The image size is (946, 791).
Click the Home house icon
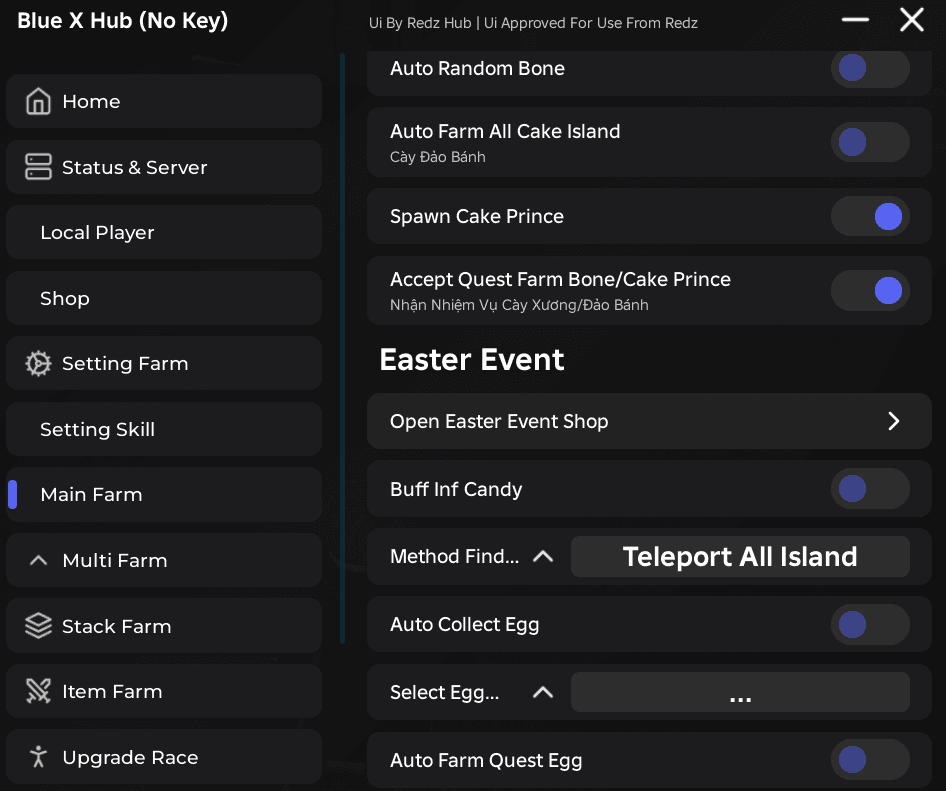(38, 102)
